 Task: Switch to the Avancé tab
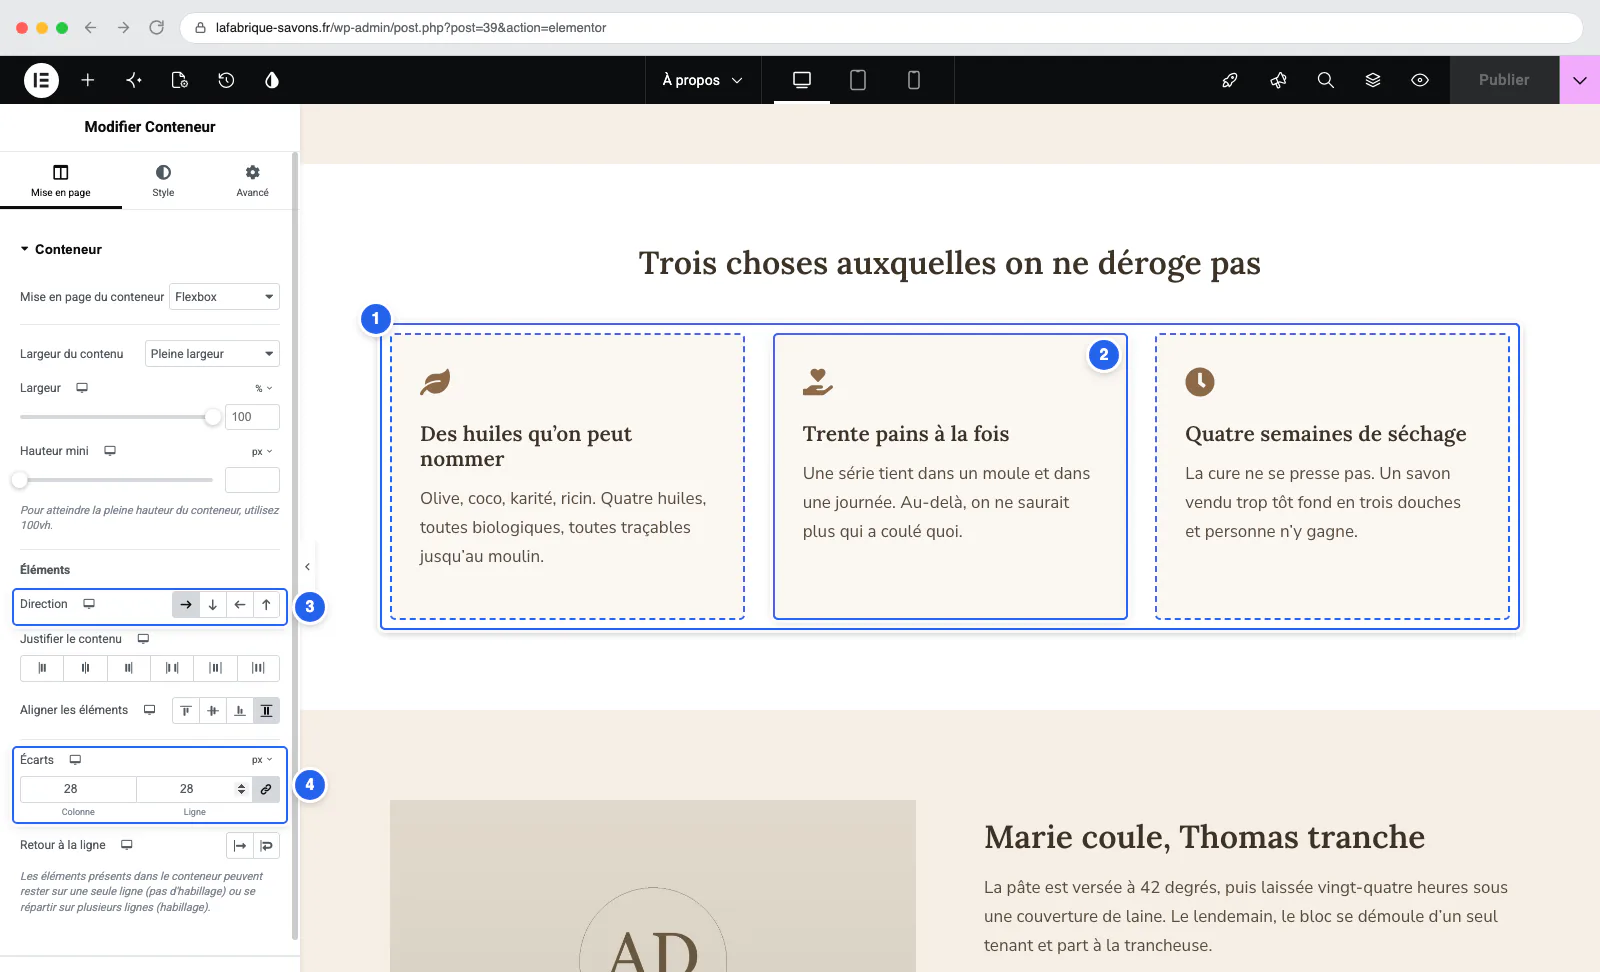(252, 181)
